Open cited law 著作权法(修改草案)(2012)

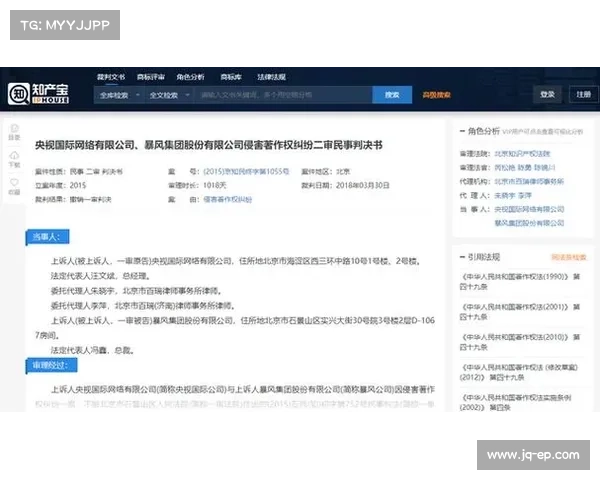click(518, 372)
